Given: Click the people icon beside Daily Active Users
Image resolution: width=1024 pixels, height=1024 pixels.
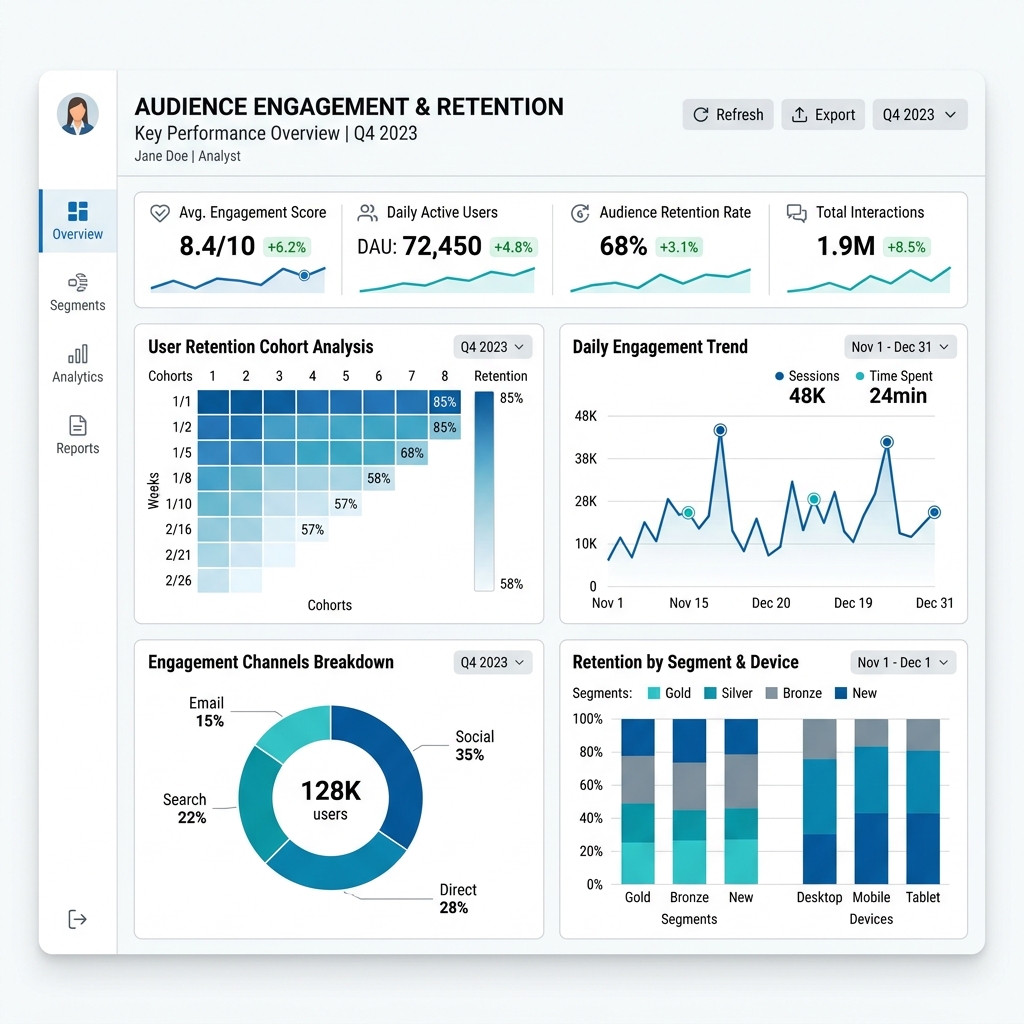Looking at the screenshot, I should click(x=368, y=213).
